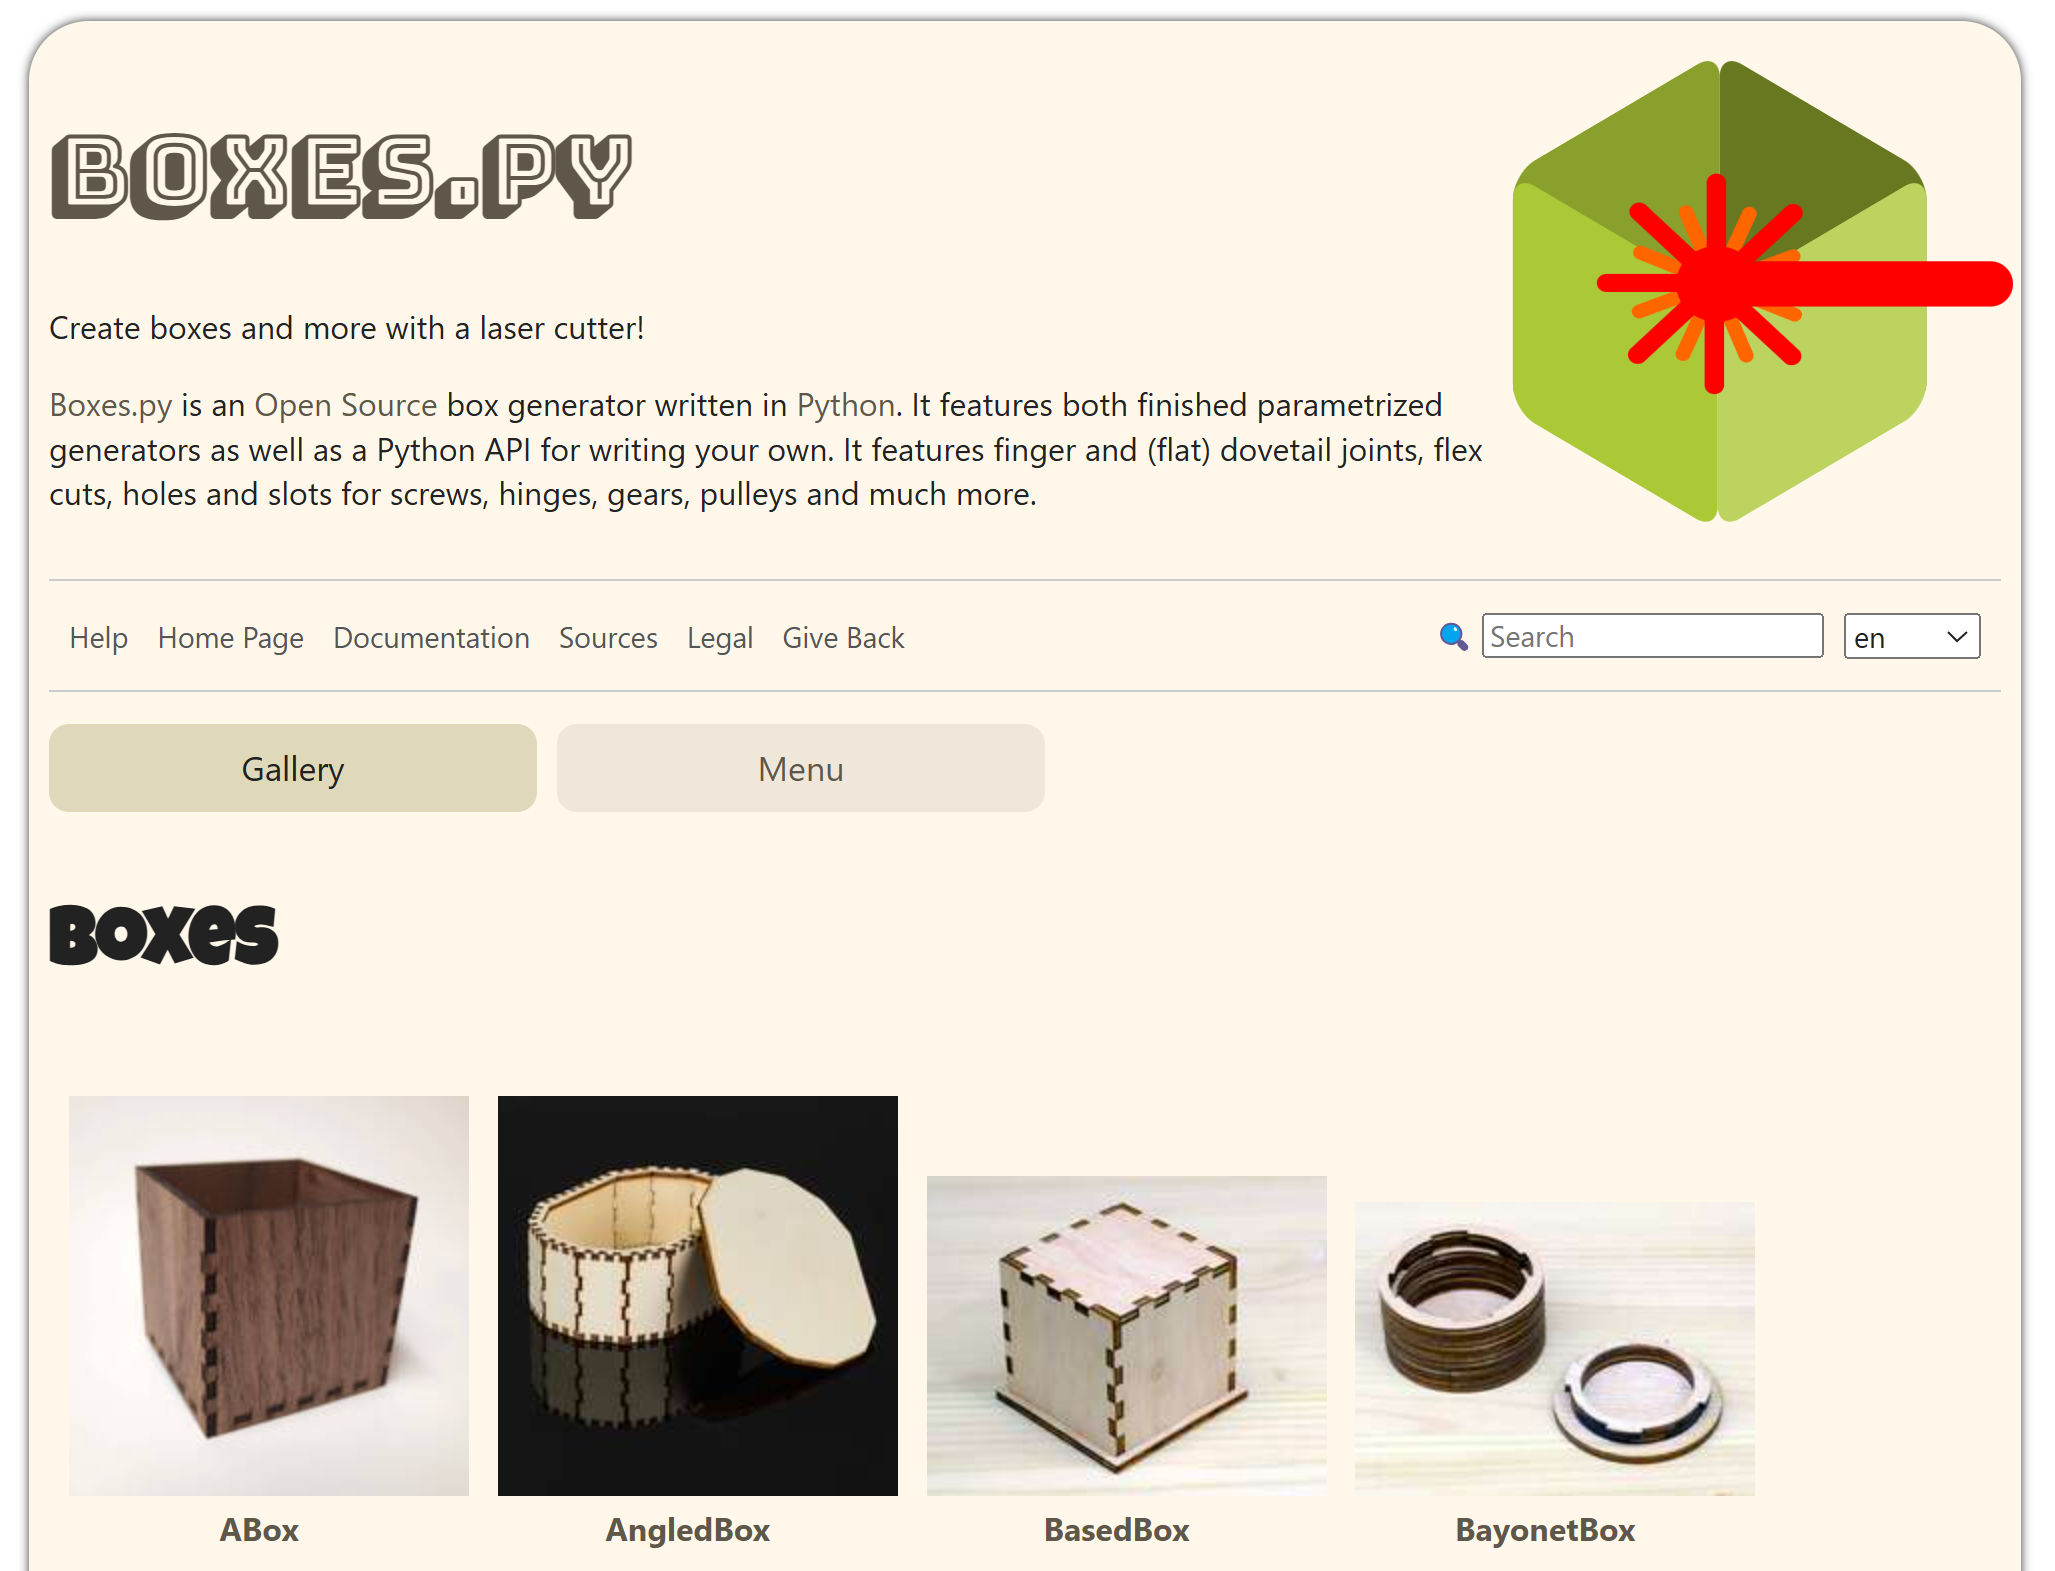Open the Sources link
Screen dimensions: 2055x1571
click(x=608, y=638)
